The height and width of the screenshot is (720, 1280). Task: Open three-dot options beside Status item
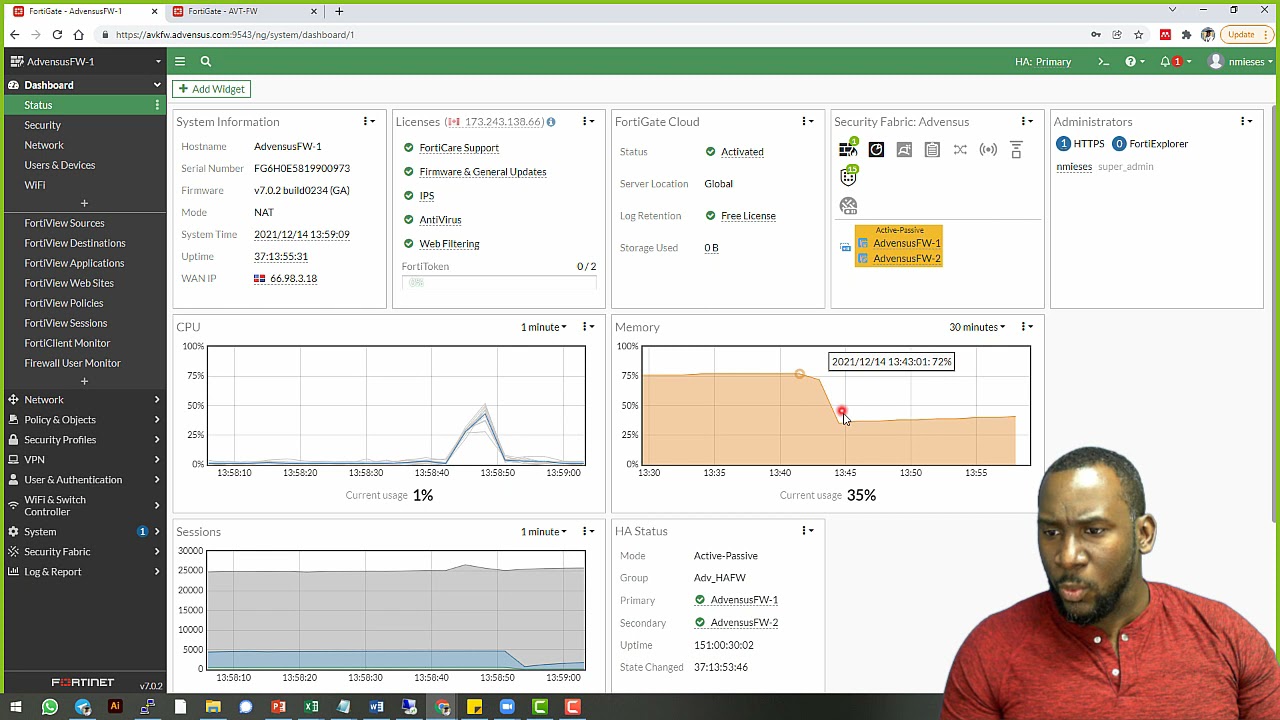pos(157,105)
